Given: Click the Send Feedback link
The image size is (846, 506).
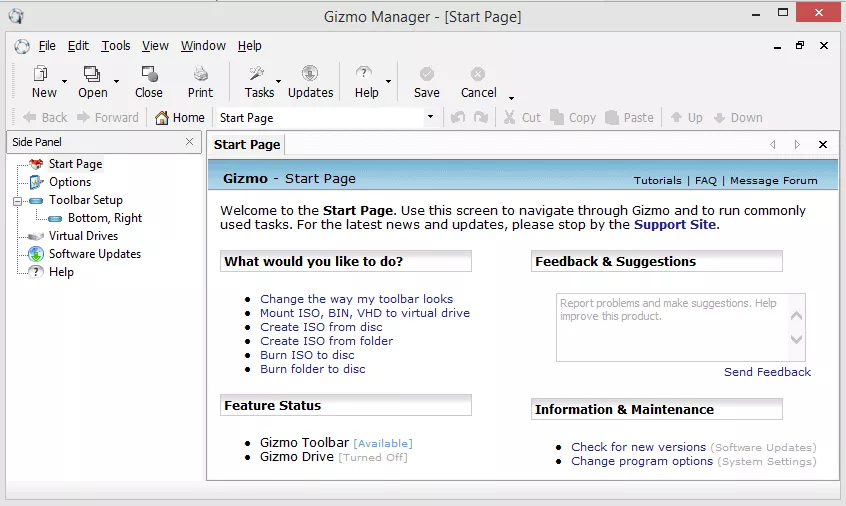Looking at the screenshot, I should (x=767, y=372).
